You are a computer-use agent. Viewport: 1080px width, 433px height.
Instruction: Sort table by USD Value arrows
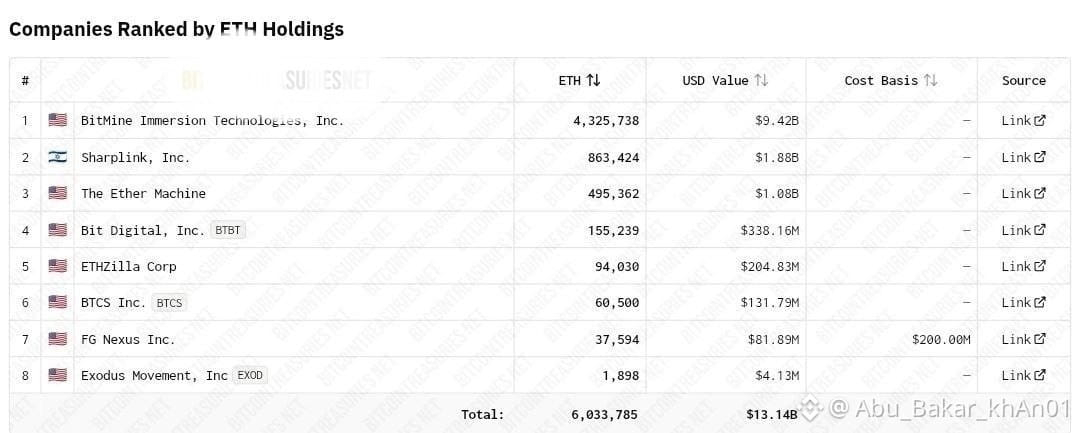click(x=761, y=81)
